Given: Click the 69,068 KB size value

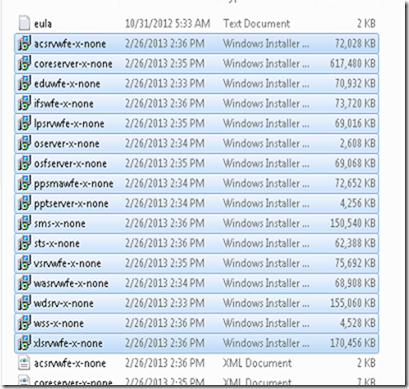Looking at the screenshot, I should coord(355,163).
